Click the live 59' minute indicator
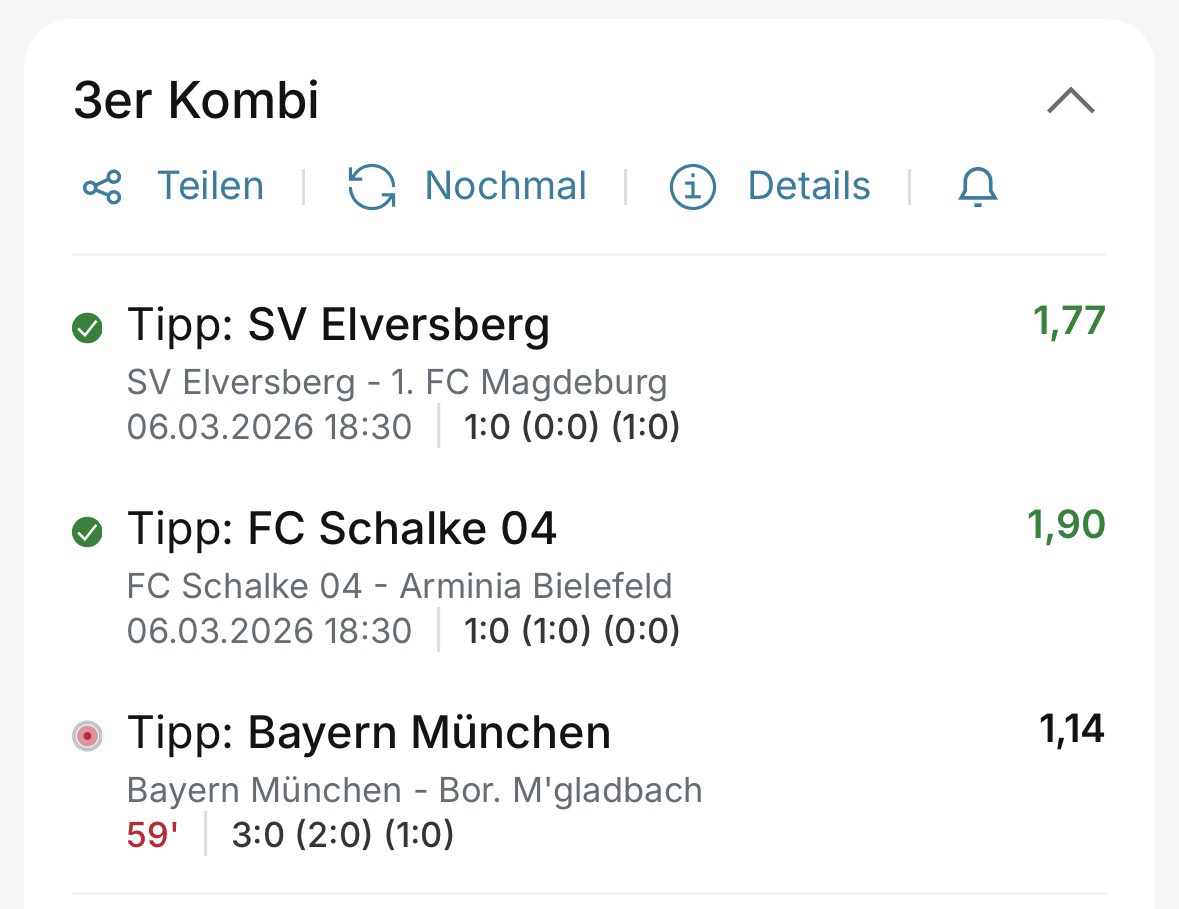Screen dimensions: 1179x909 point(152,835)
